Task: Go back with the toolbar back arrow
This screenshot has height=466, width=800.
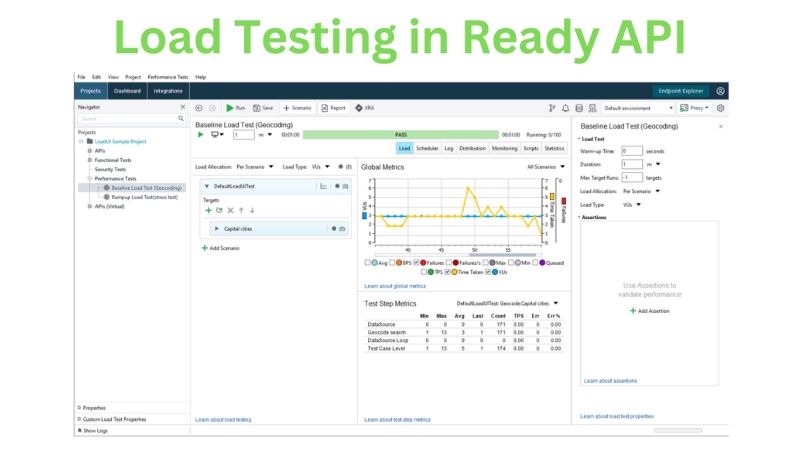Action: tap(199, 108)
